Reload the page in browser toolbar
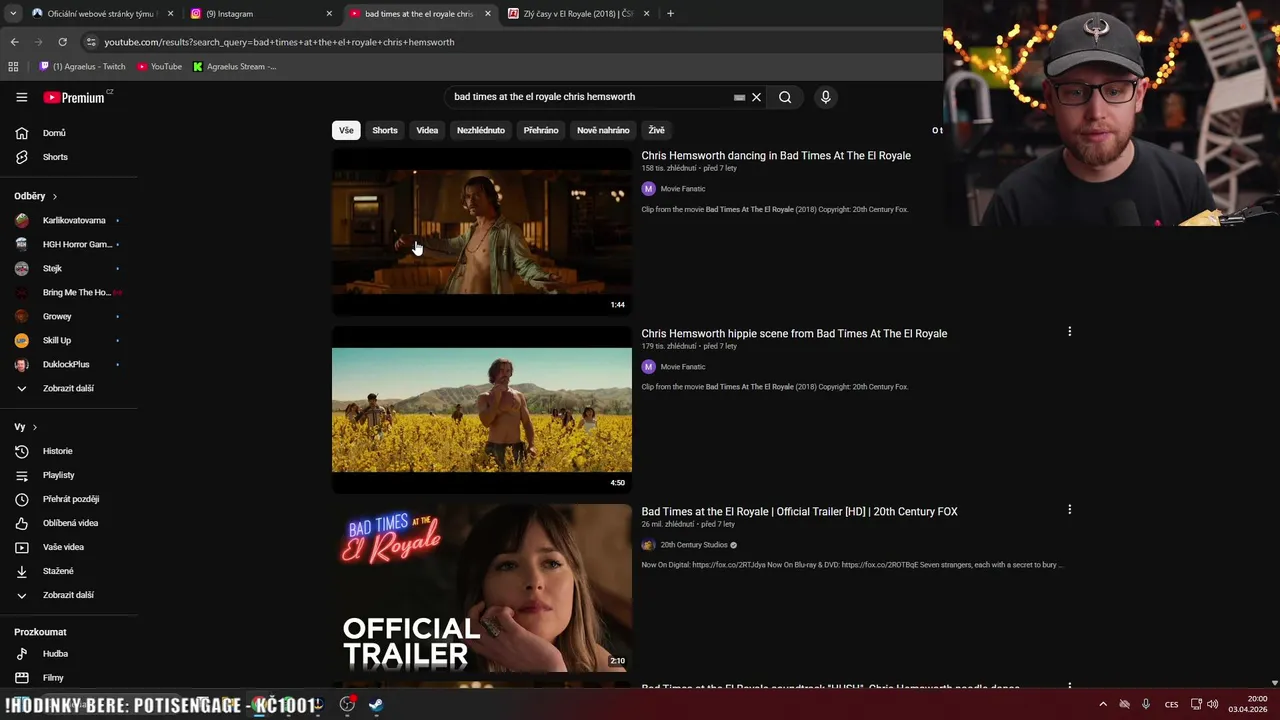The height and width of the screenshot is (720, 1280). click(62, 42)
